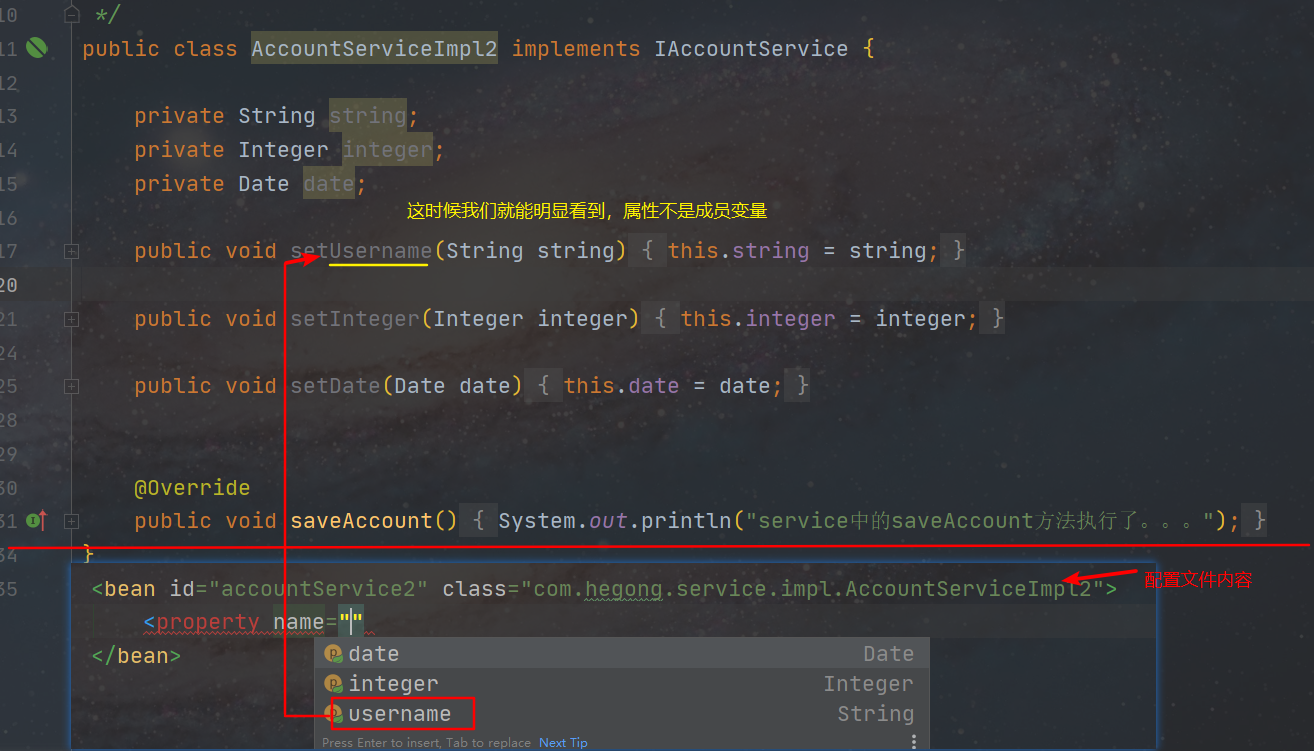Click the setDate method name
Viewport: 1314px width, 751px height.
tap(335, 386)
